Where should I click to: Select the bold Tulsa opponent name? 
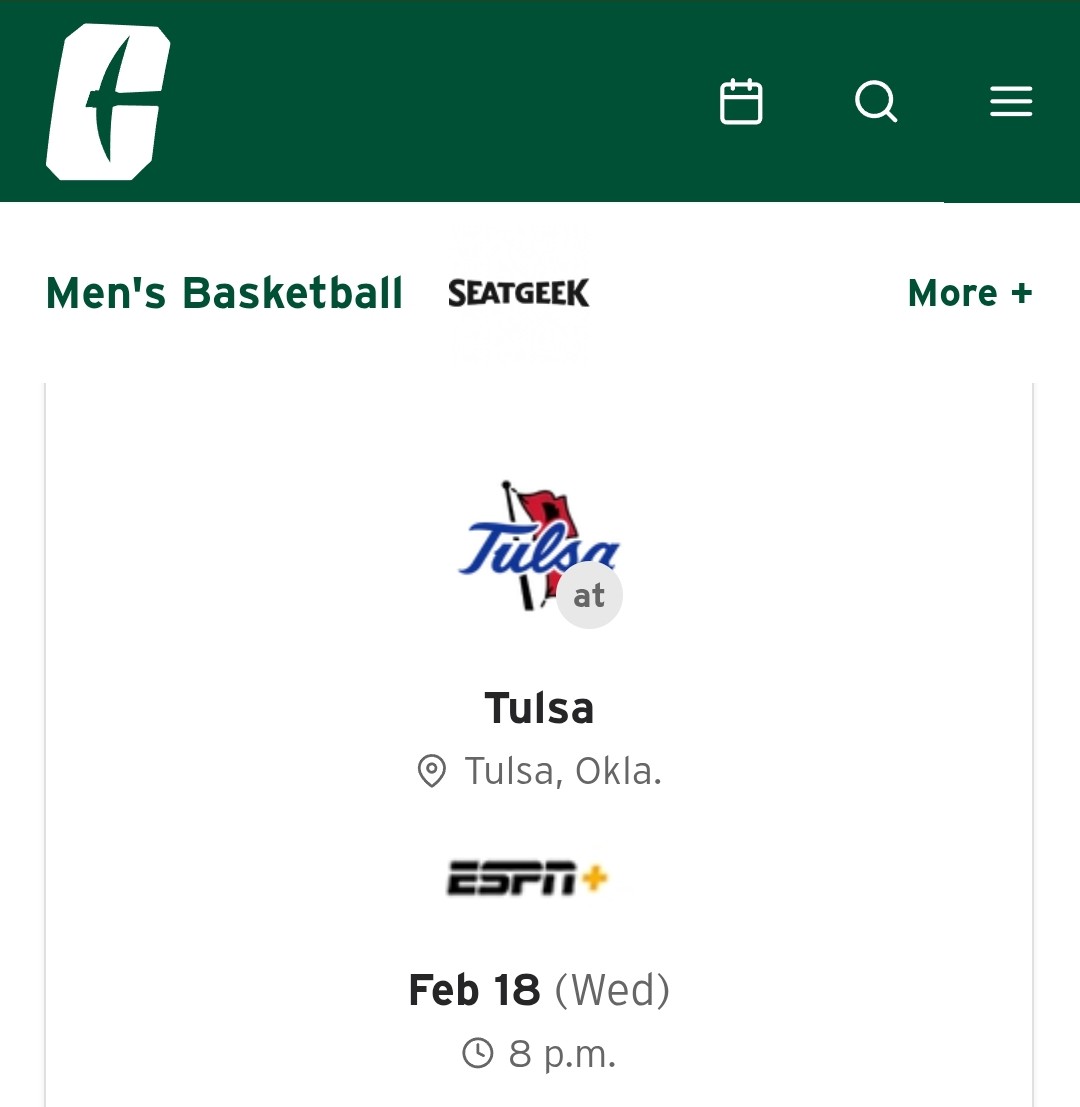point(539,708)
